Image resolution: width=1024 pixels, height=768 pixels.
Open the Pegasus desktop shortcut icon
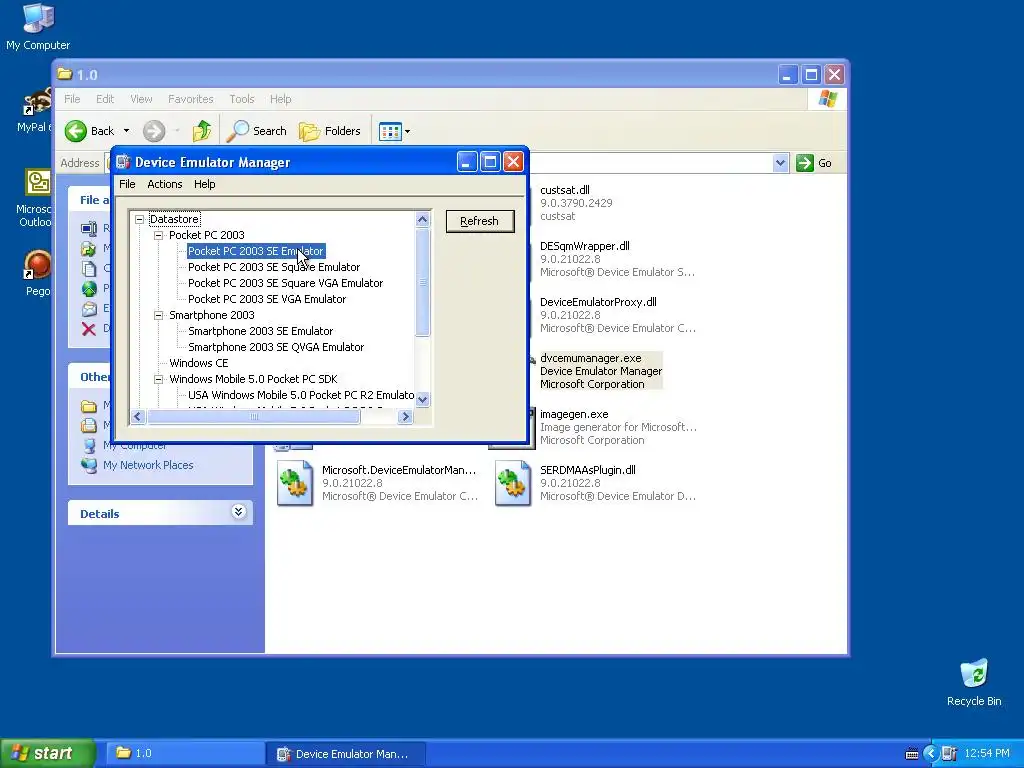pos(37,265)
